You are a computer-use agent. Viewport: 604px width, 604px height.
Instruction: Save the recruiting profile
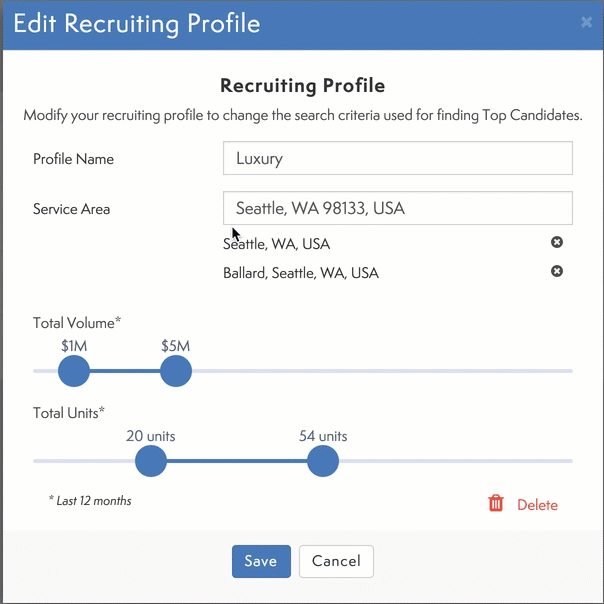pyautogui.click(x=261, y=561)
